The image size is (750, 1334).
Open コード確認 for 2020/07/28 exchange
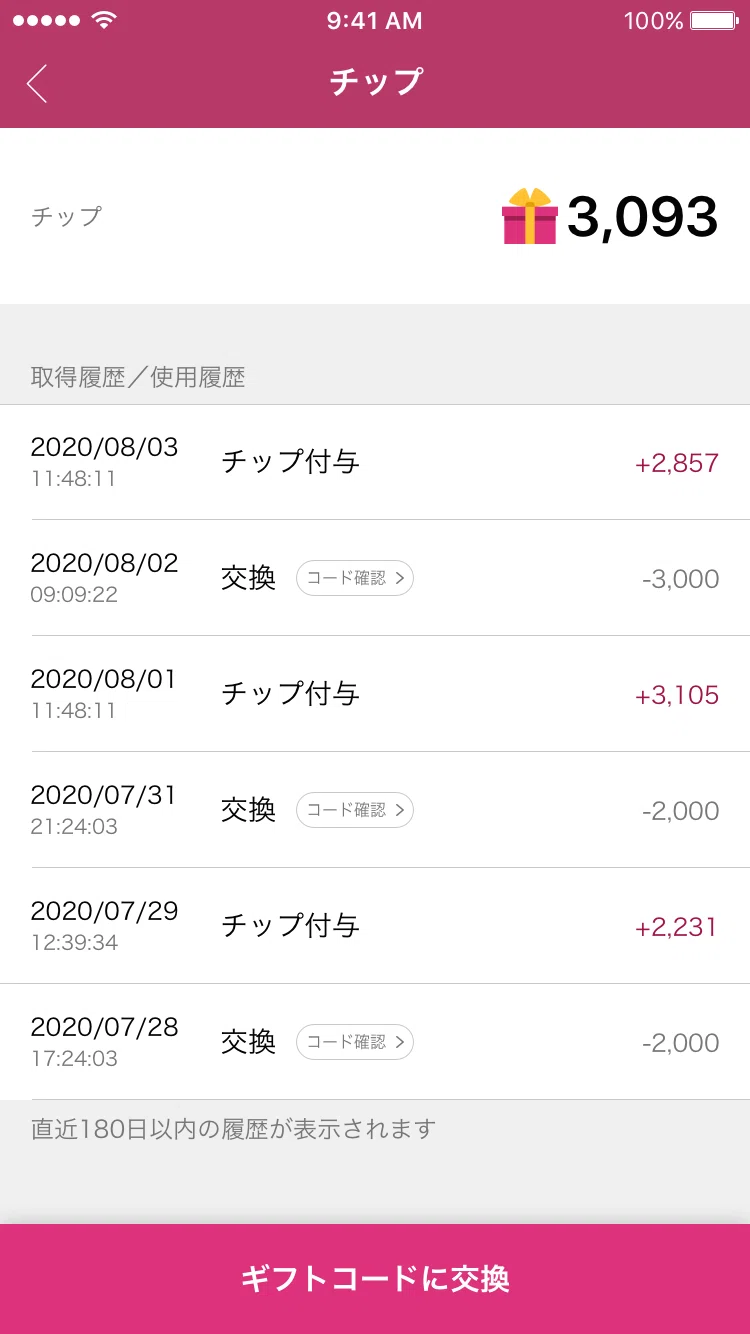355,1042
